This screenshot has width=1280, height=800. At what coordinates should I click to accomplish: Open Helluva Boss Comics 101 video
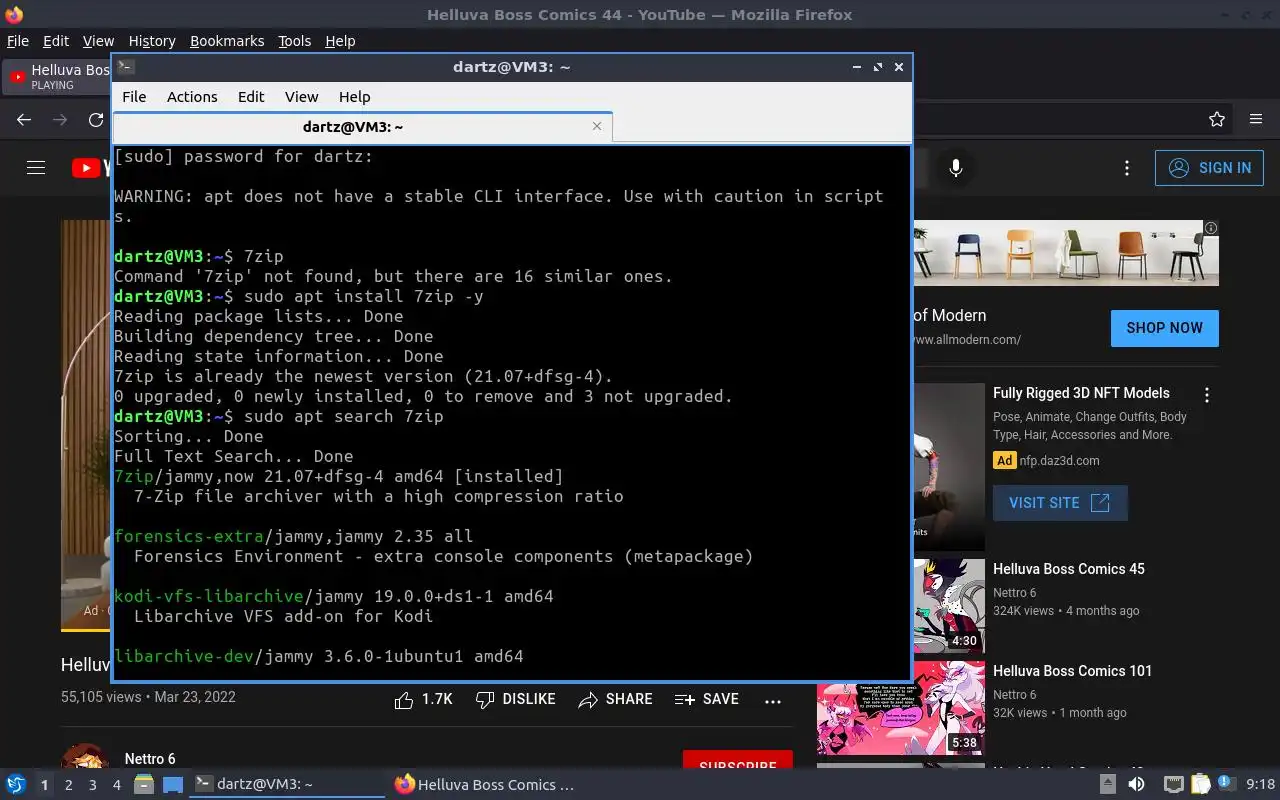pyautogui.click(x=1073, y=671)
